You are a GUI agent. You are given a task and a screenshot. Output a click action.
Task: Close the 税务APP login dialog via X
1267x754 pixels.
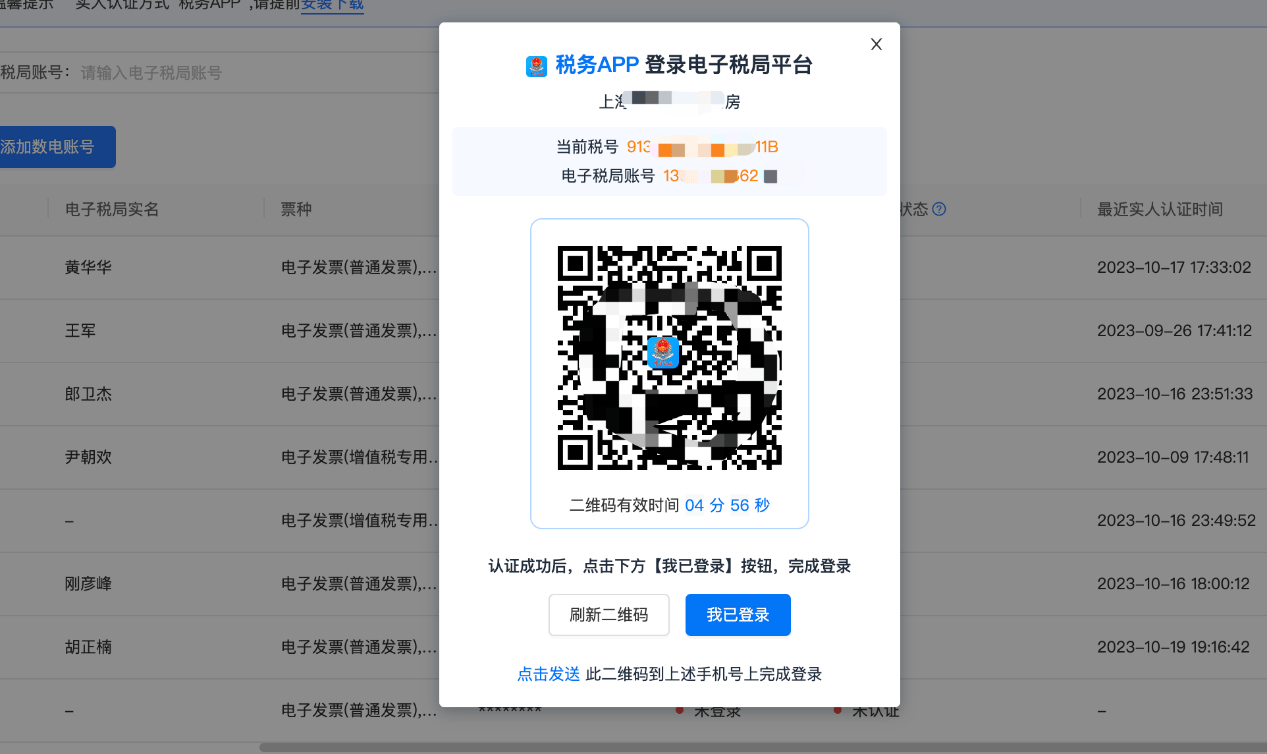pyautogui.click(x=876, y=44)
